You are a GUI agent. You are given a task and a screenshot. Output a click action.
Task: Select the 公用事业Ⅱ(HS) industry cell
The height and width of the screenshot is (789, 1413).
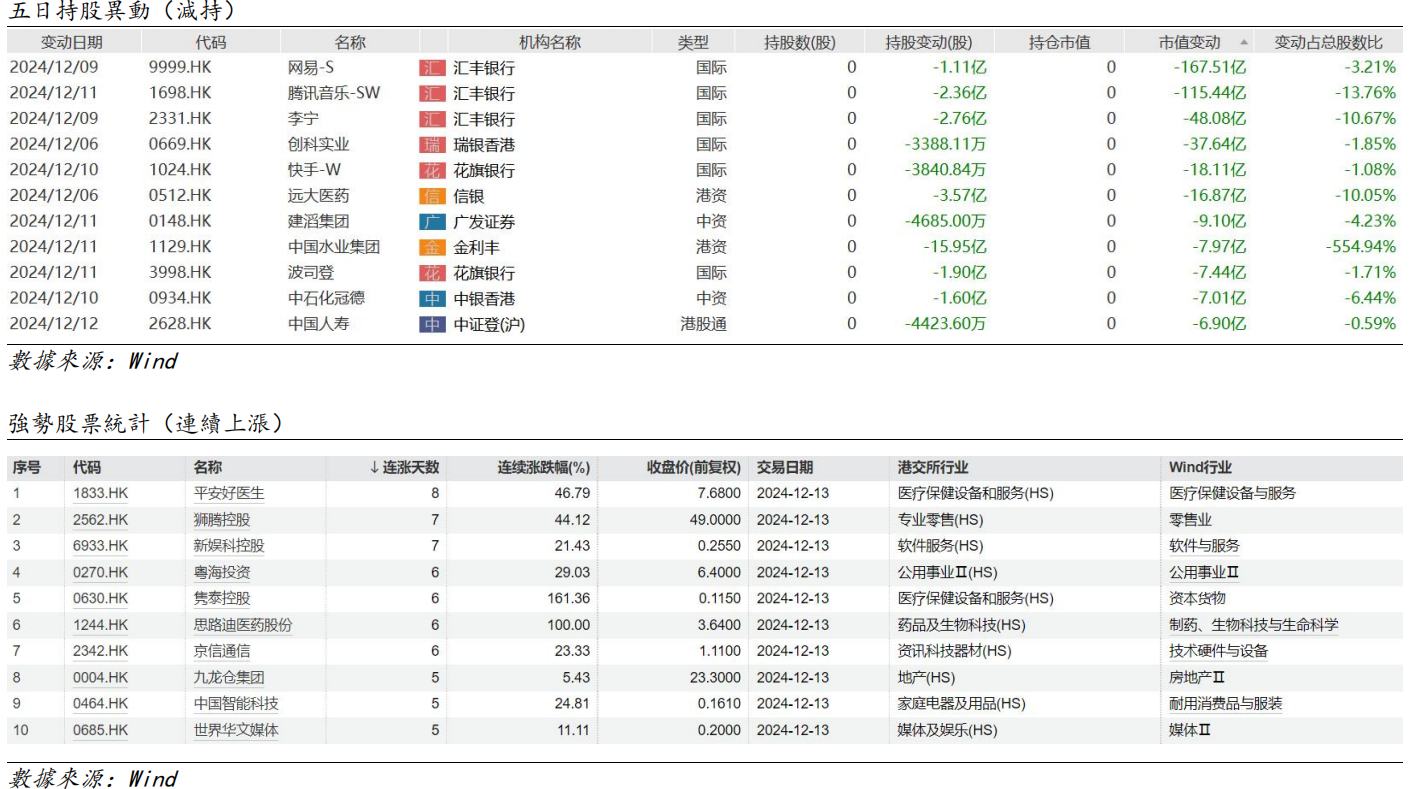(x=948, y=572)
